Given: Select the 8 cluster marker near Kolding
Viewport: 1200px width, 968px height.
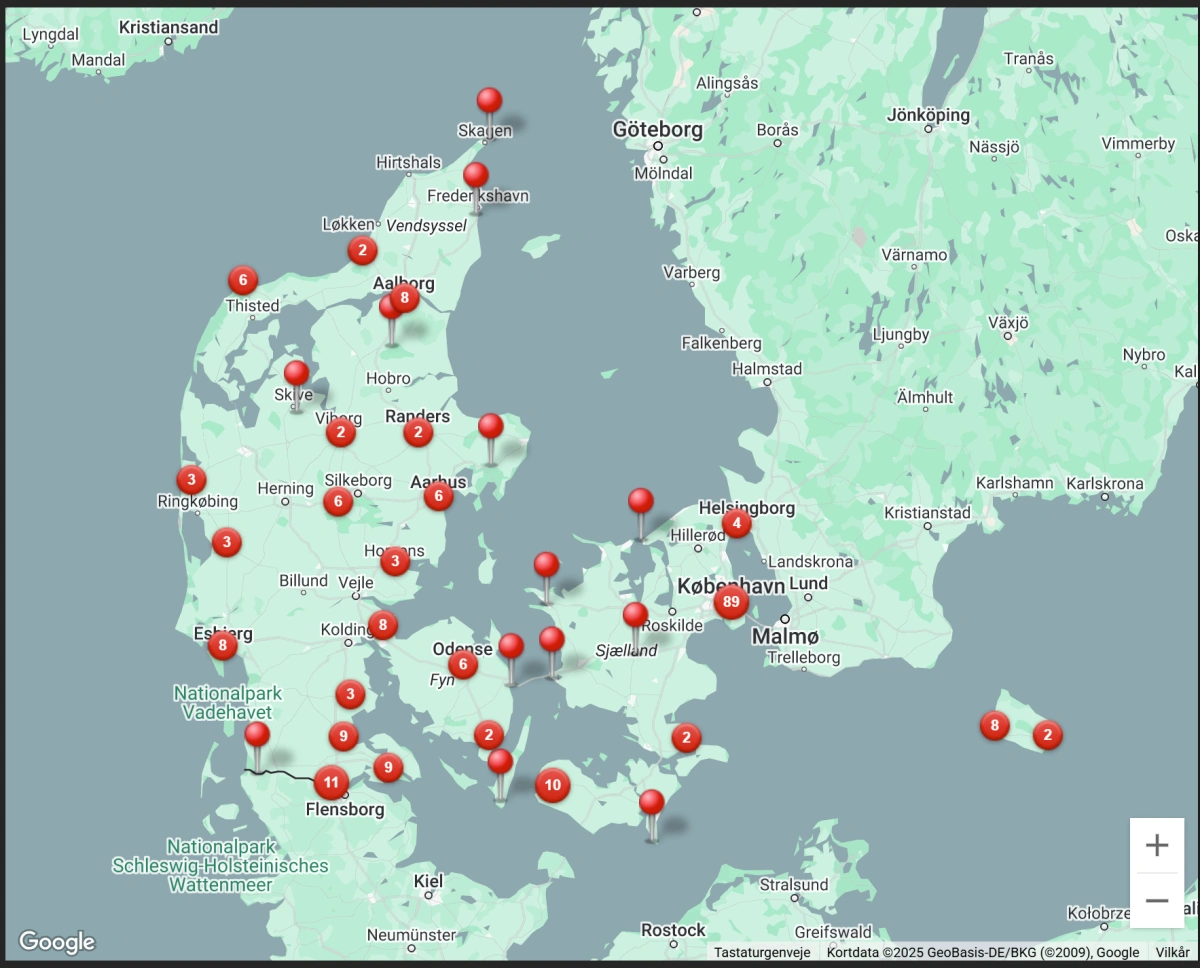Looking at the screenshot, I should (382, 626).
